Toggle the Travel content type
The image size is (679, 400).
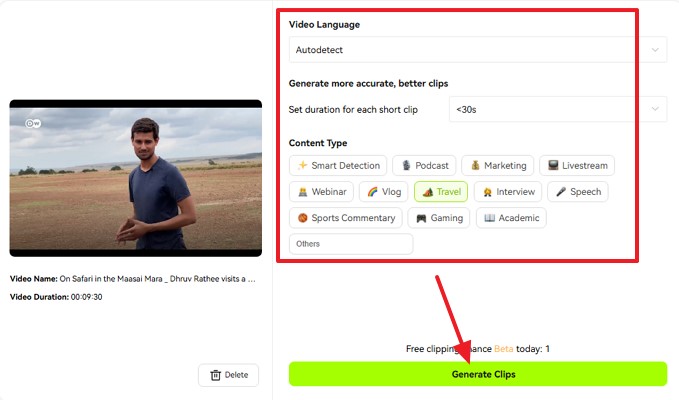[x=441, y=192]
